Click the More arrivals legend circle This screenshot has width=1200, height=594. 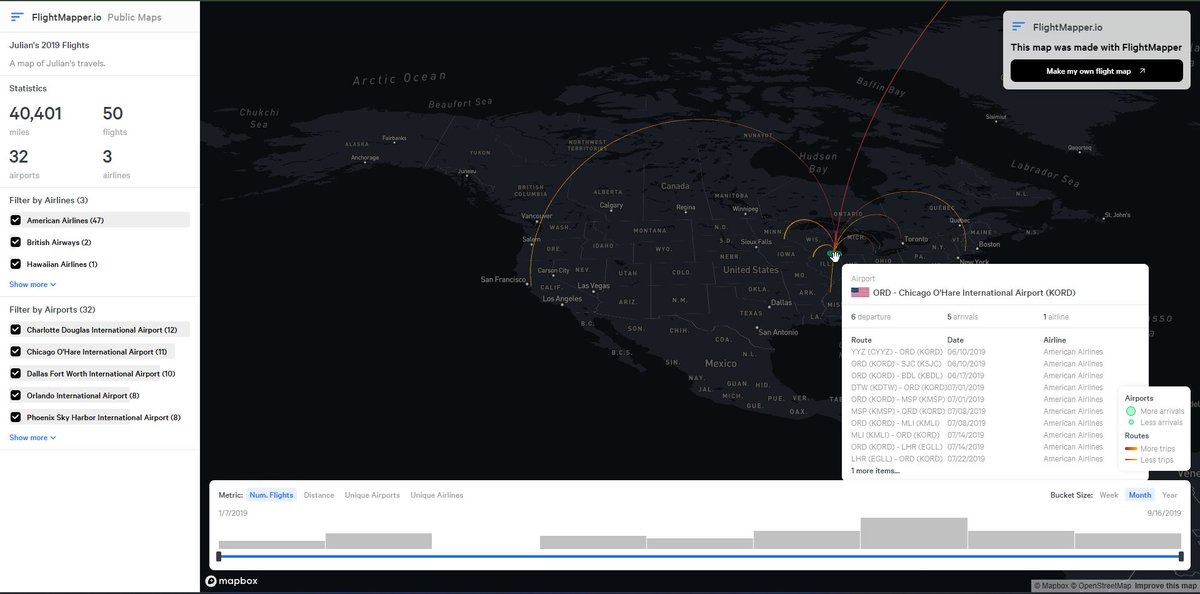coord(1131,411)
